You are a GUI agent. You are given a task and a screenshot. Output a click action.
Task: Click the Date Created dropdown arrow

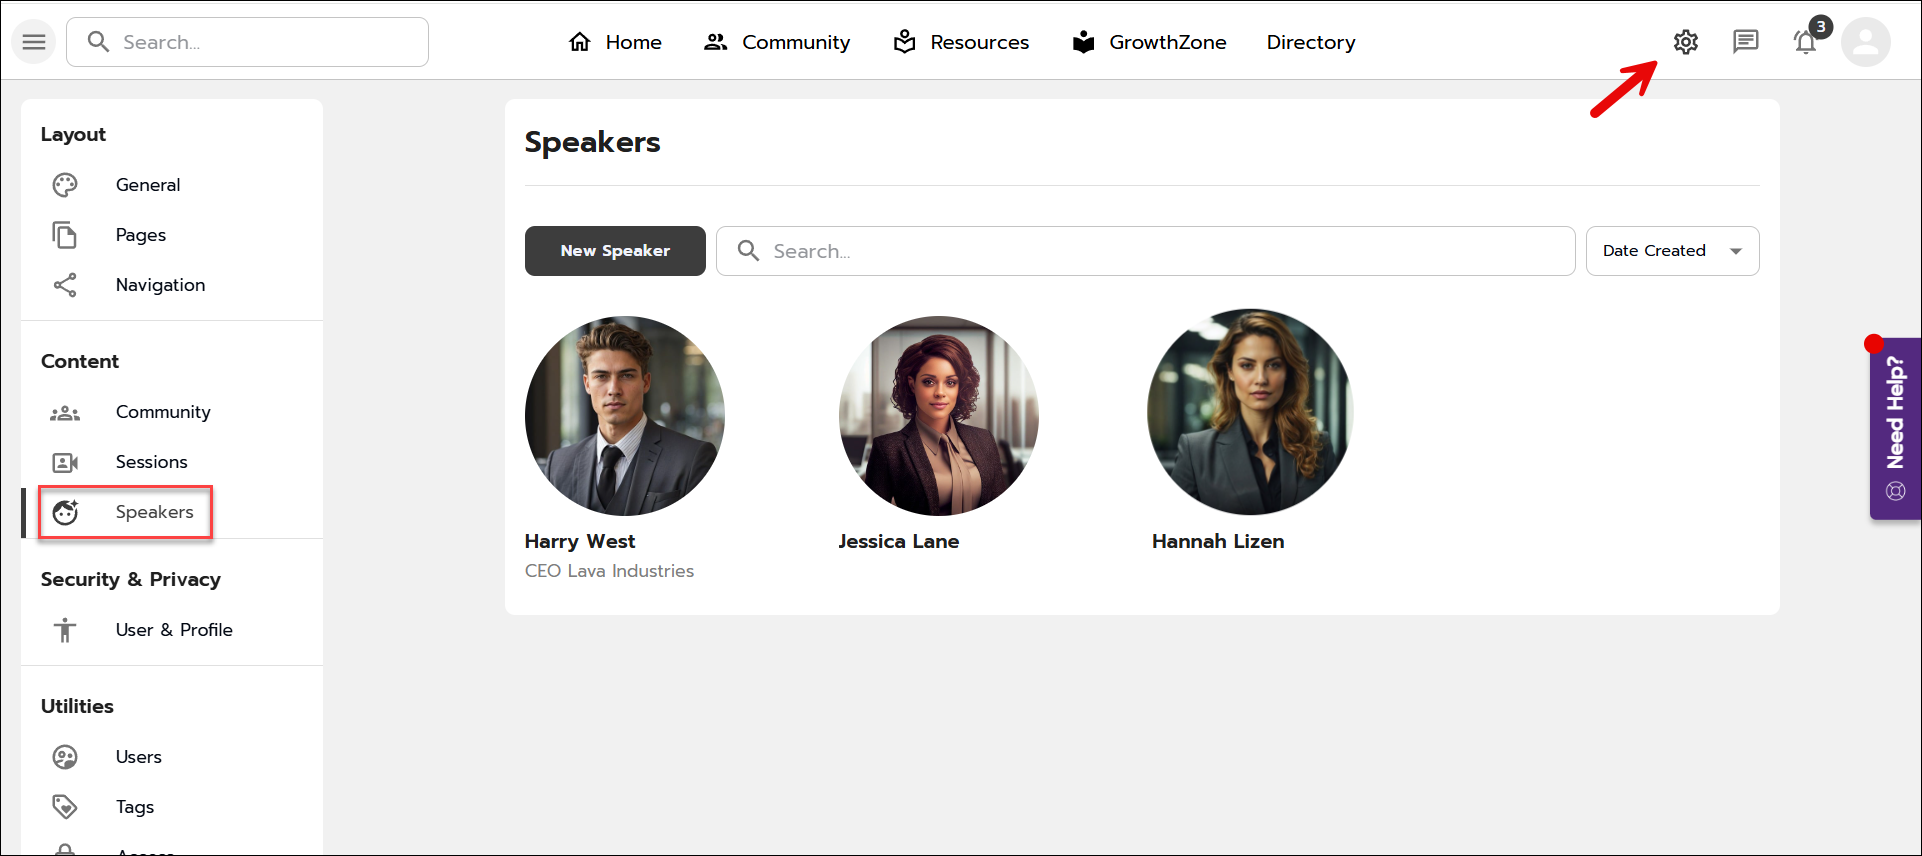point(1736,251)
